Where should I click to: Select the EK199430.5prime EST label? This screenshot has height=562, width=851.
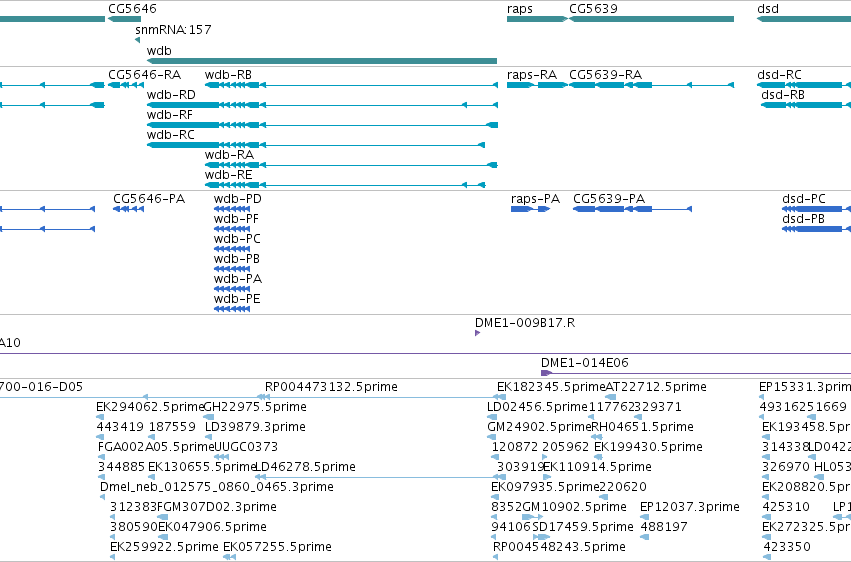tap(649, 448)
